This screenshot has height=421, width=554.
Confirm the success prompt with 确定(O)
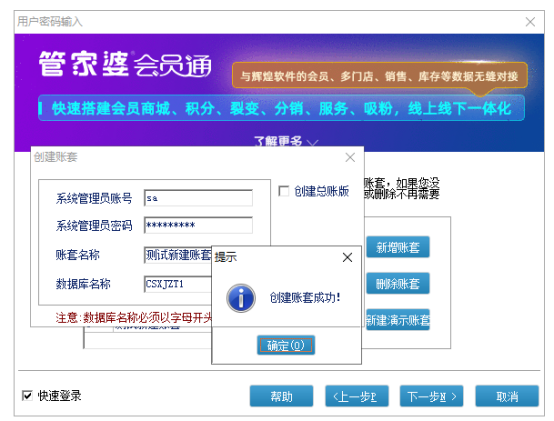coord(286,345)
